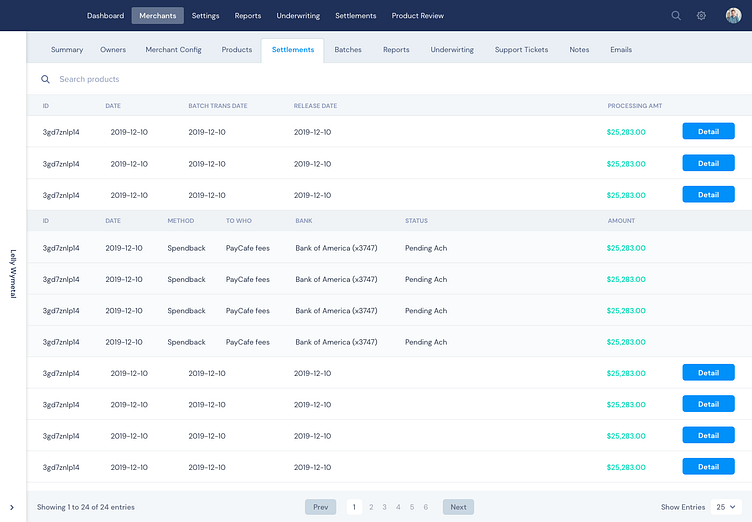Screen dimensions: 752x522
Task: Go to Product Review menu item
Action: pos(417,16)
